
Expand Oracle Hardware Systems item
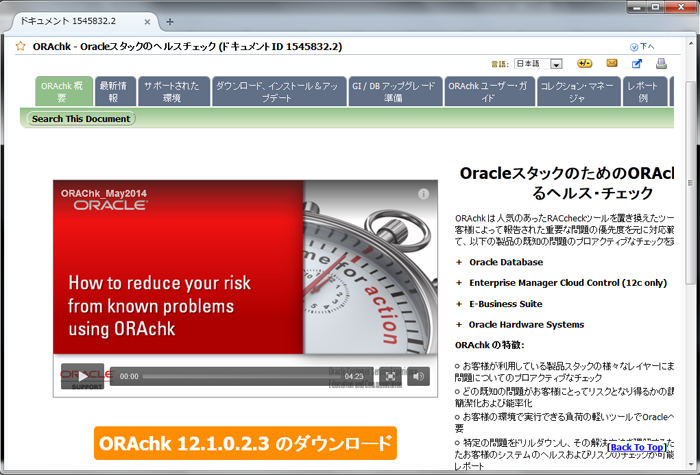click(459, 325)
